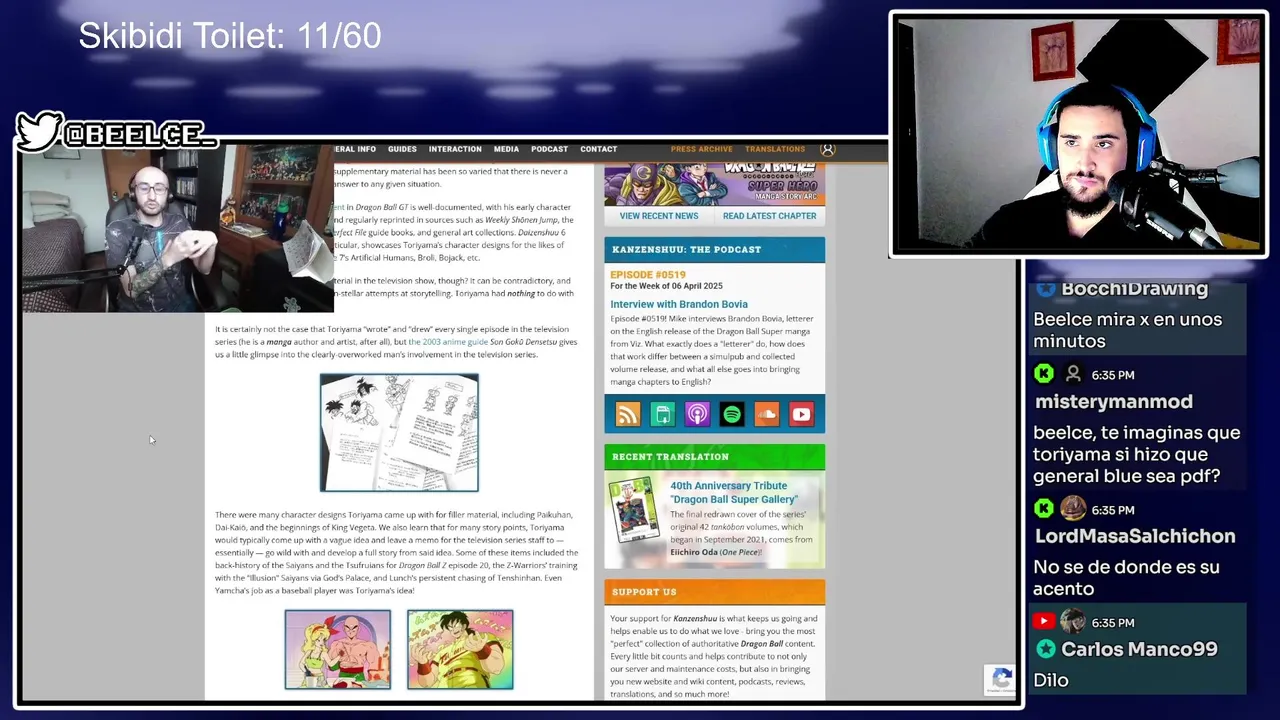Click Kick badge beside misterymanmod's message
Screen dimensions: 1280x720
1044,374
